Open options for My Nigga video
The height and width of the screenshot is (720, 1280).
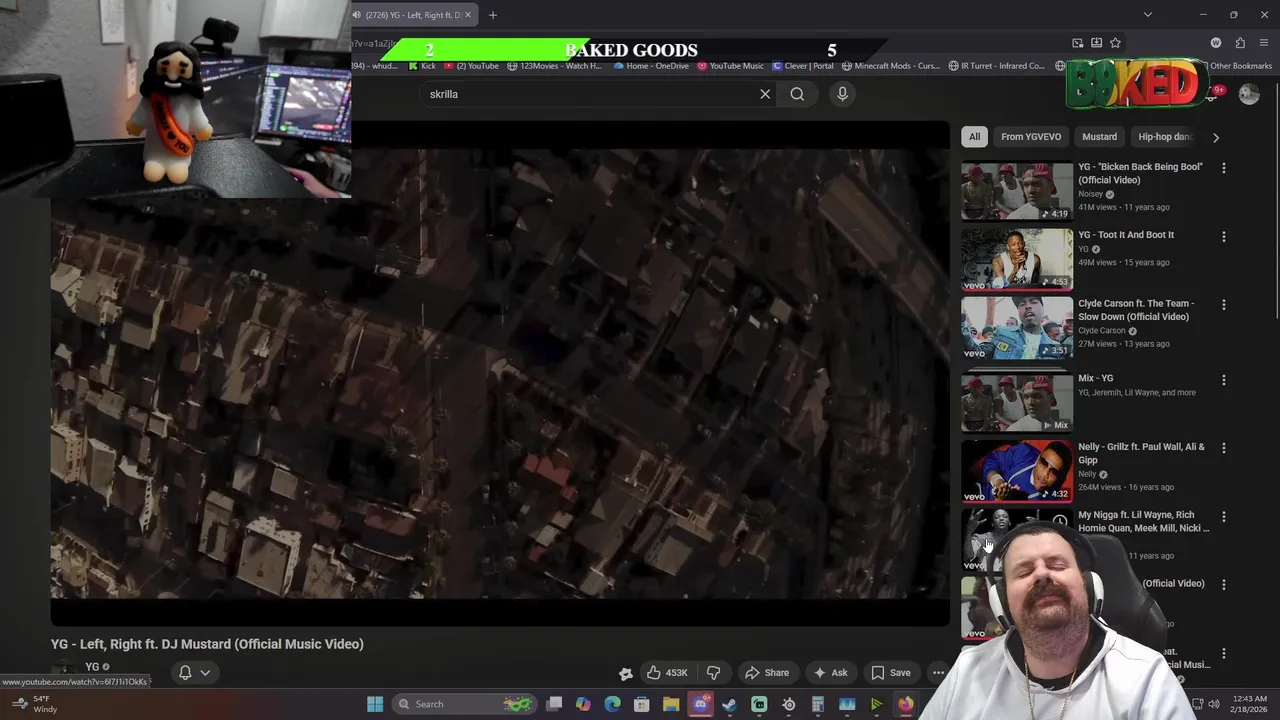click(1223, 516)
